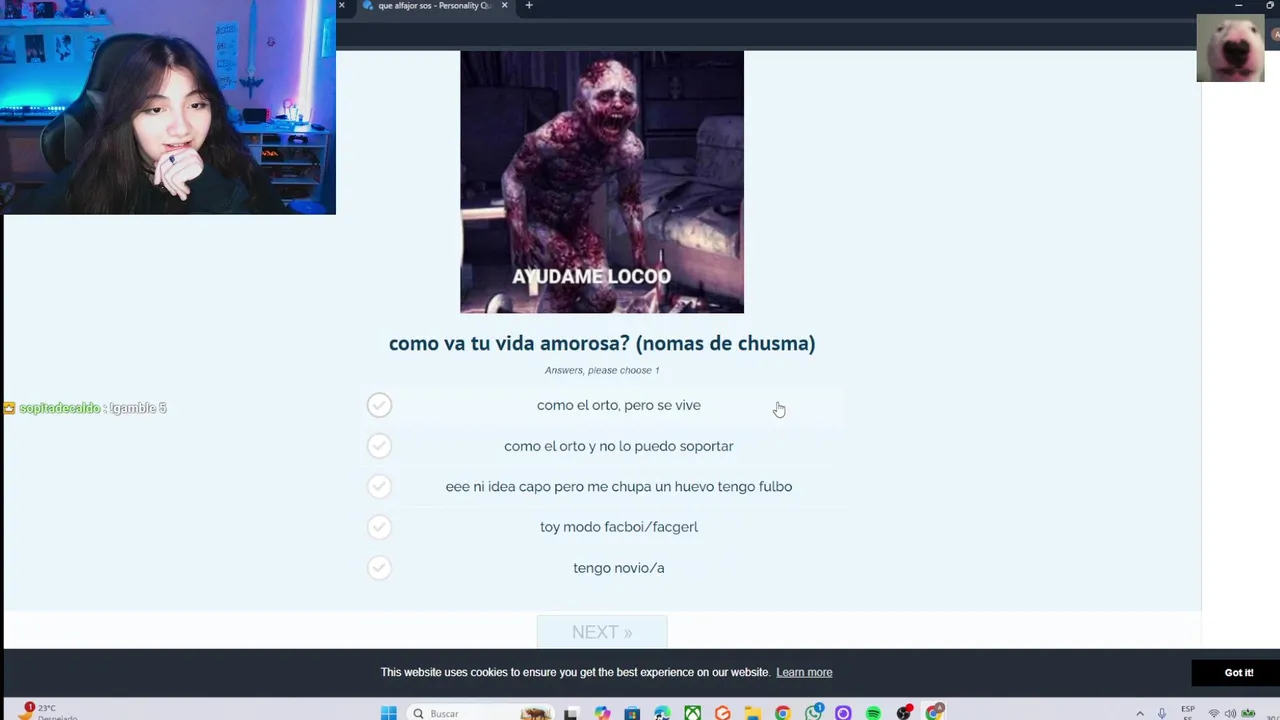Image resolution: width=1280 pixels, height=720 pixels.
Task: Click the microphone tray icon
Action: pos(1162,713)
